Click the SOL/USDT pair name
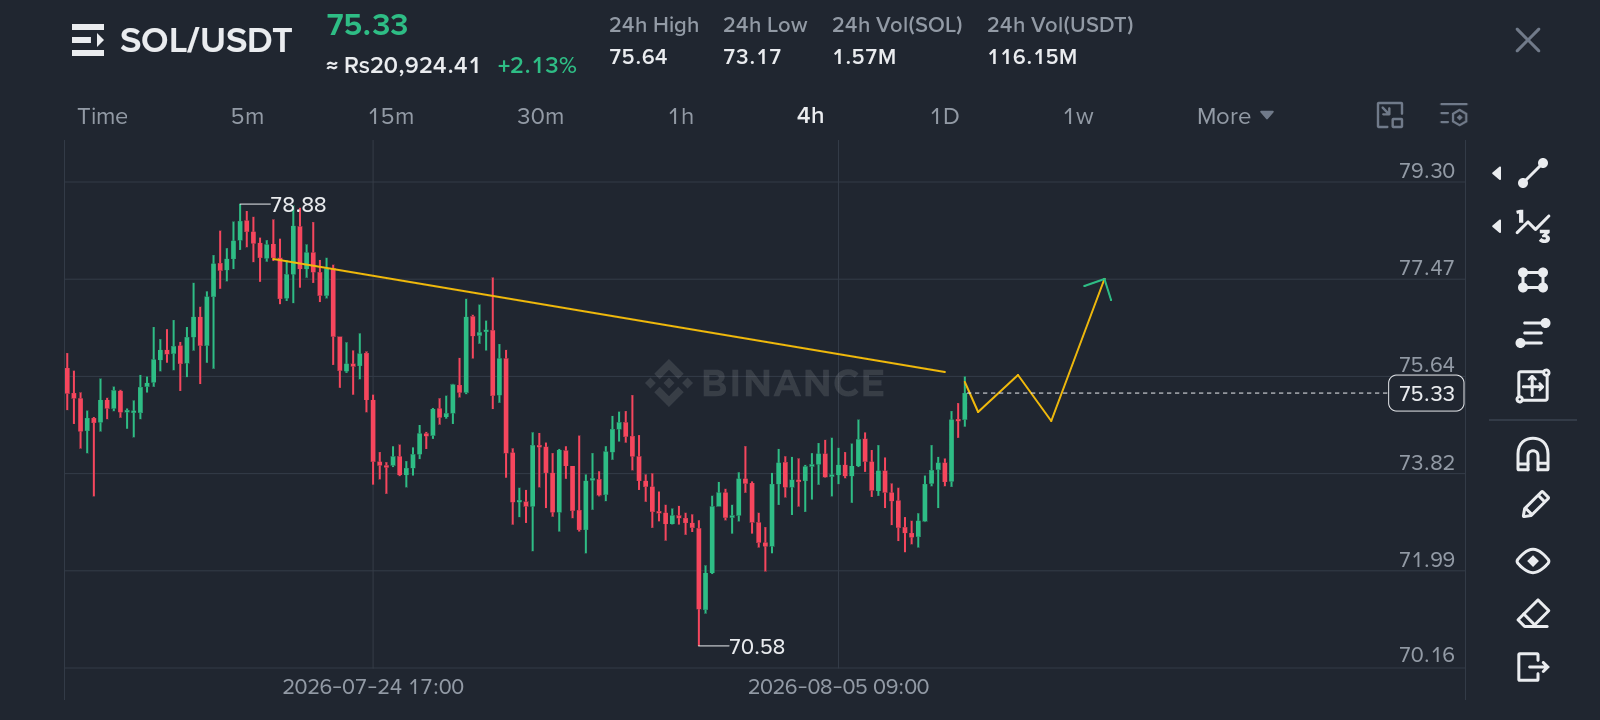 pos(206,40)
